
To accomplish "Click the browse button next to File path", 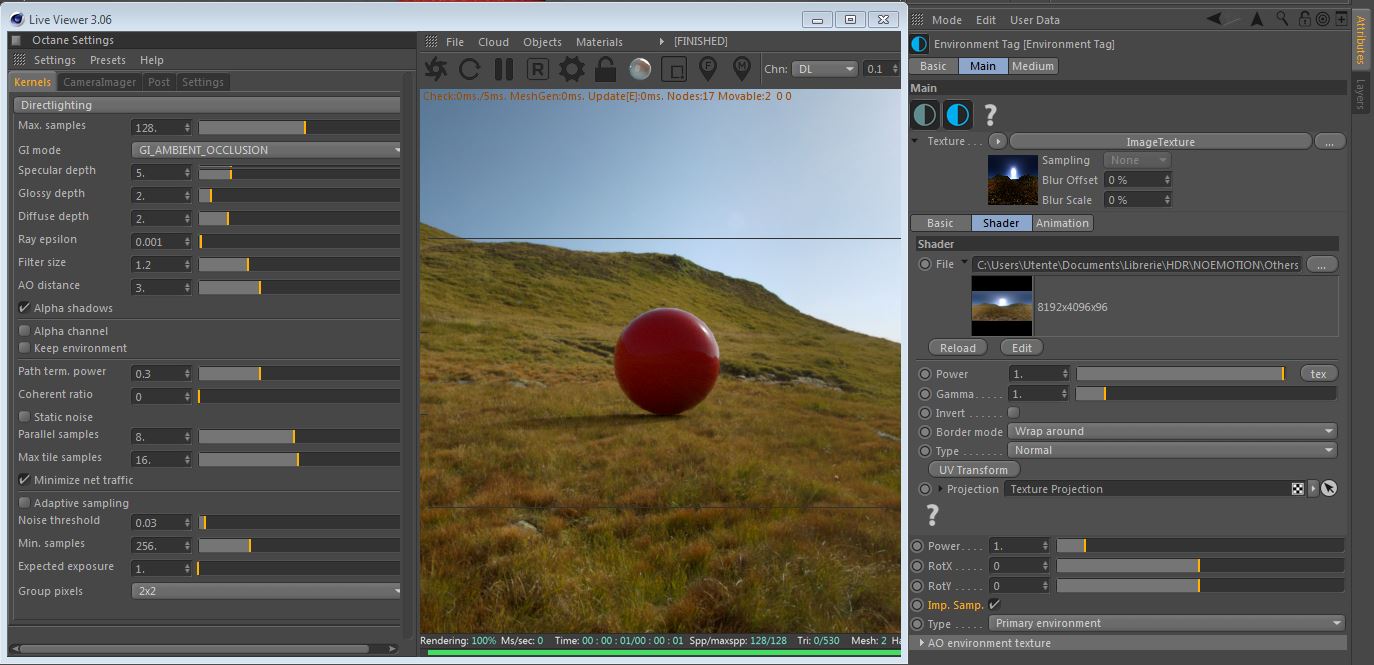I will (x=1321, y=265).
